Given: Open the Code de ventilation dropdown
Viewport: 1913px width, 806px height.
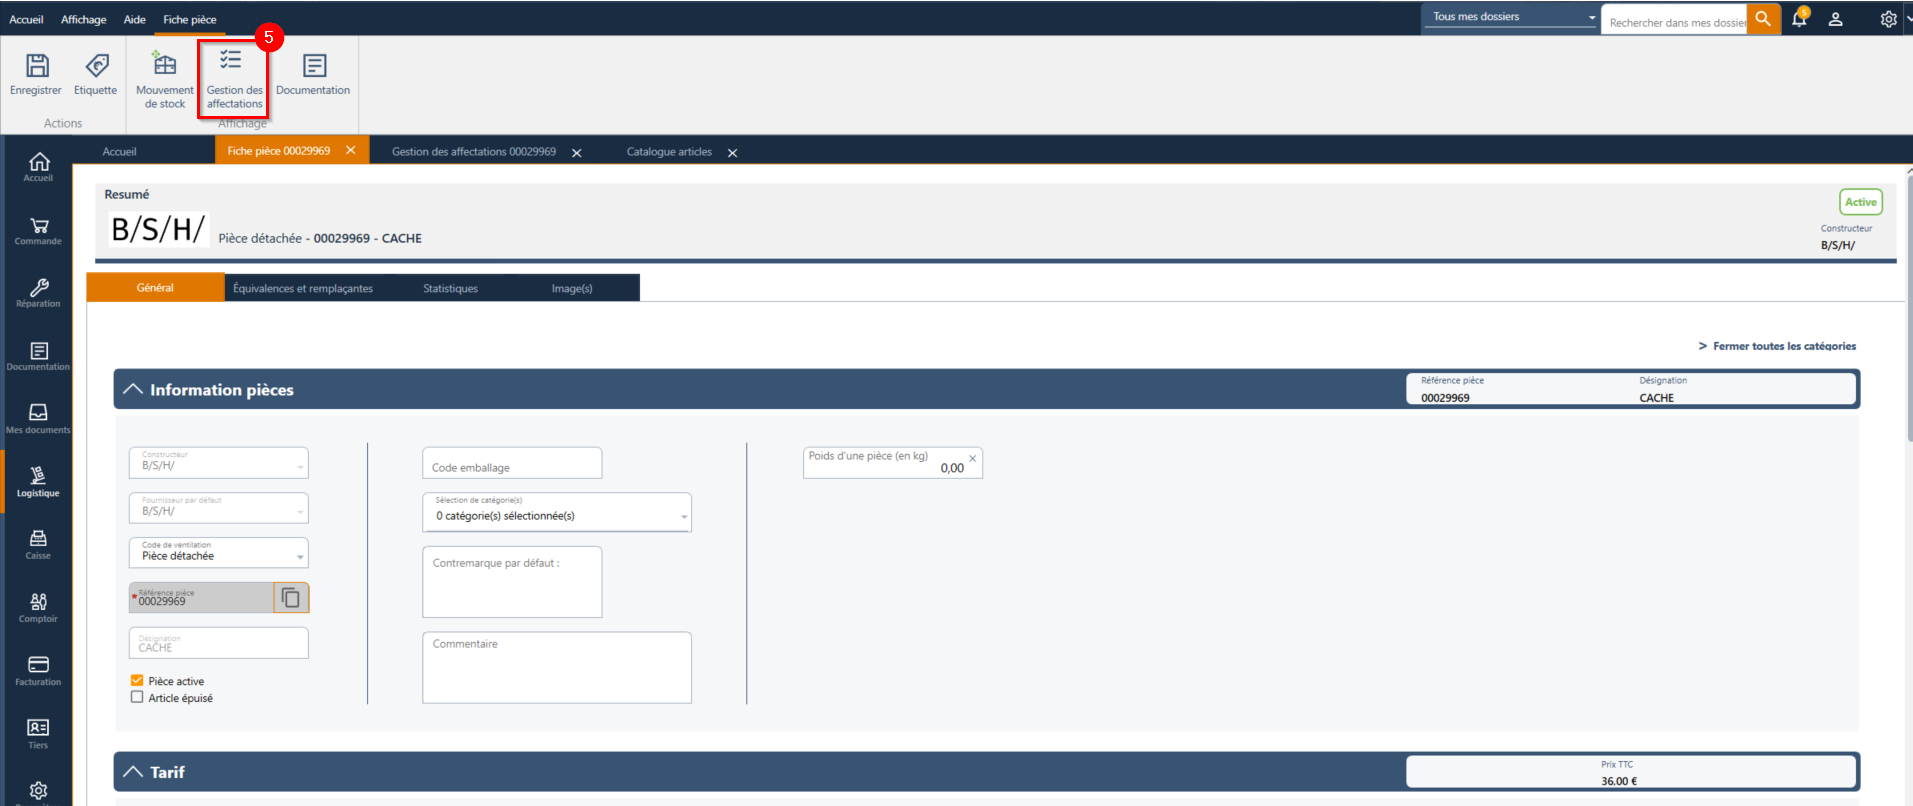Looking at the screenshot, I should 219,553.
